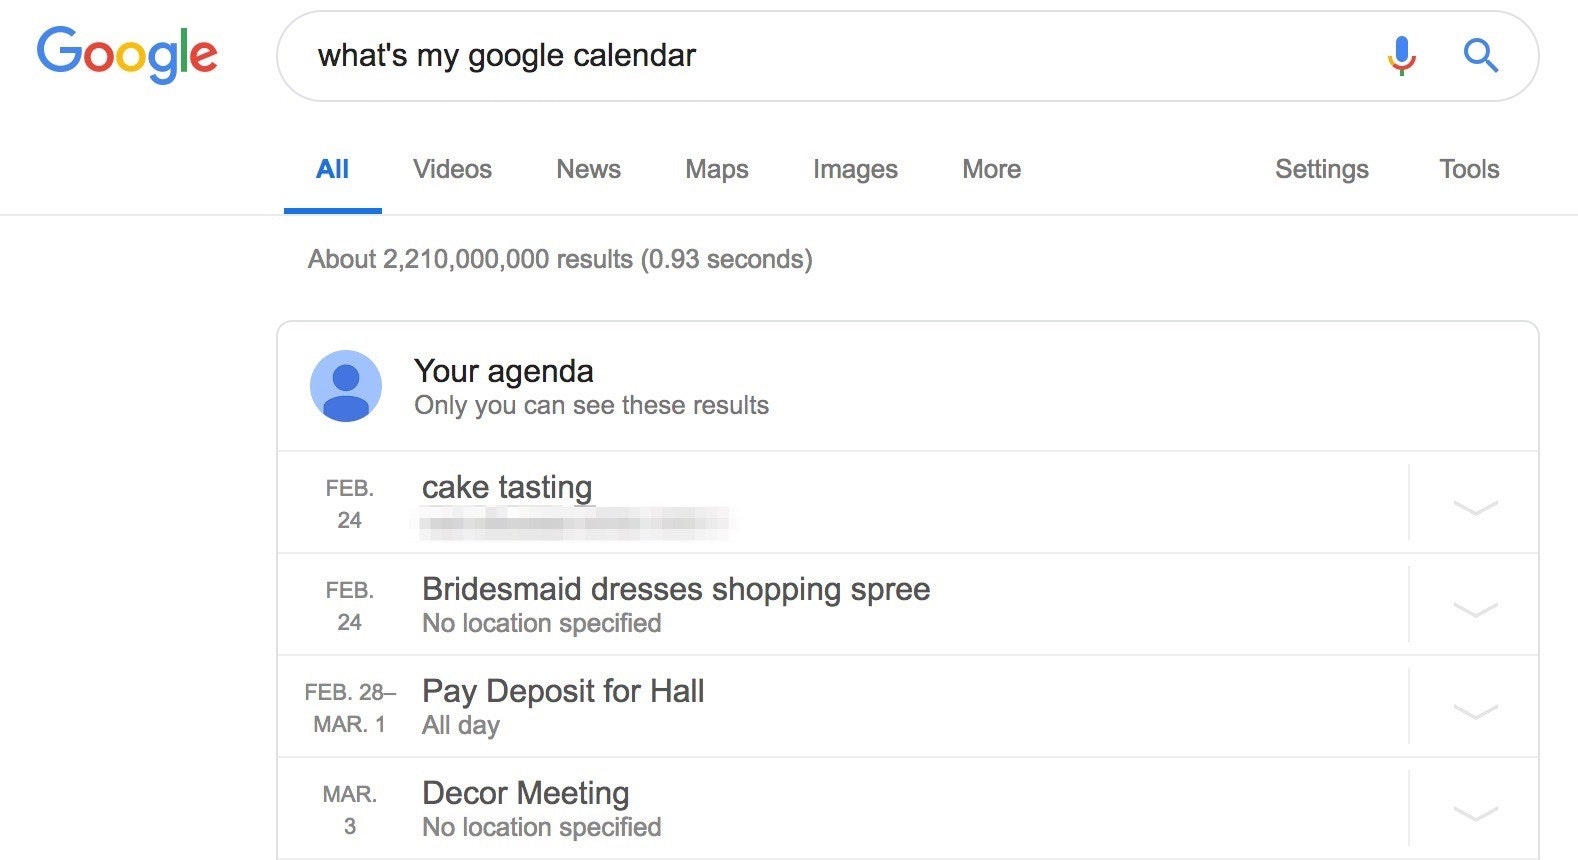1578x860 pixels.
Task: Expand the Pay Deposit for Hall event
Action: (1475, 711)
